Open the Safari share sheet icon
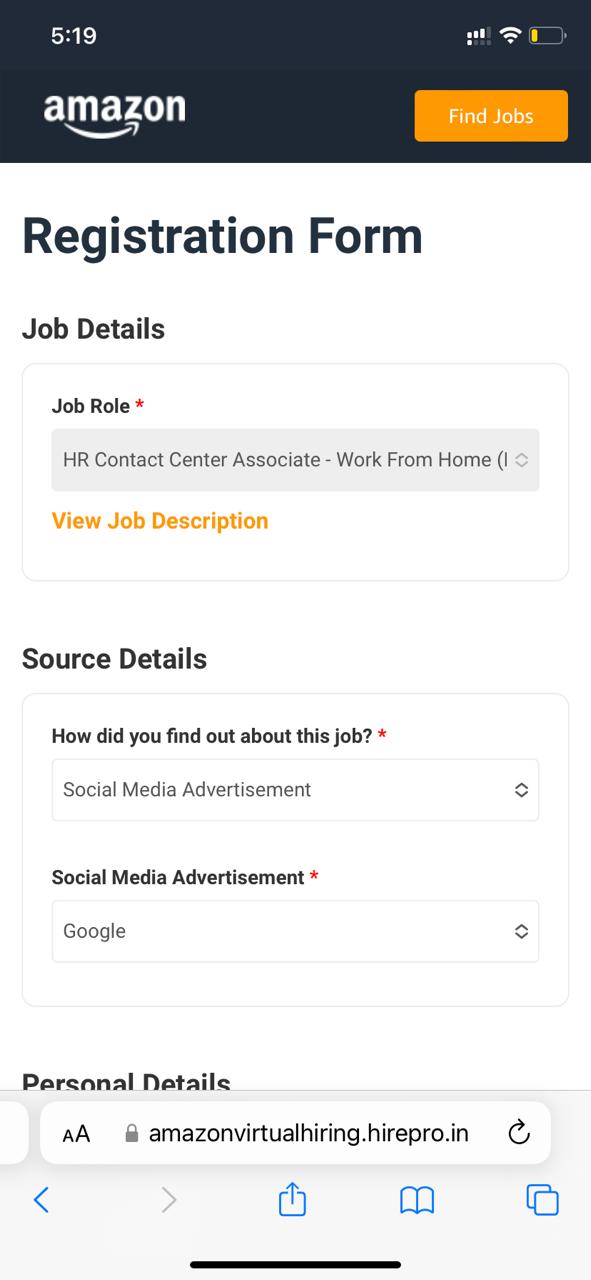Screen dimensions: 591x1280 point(292,1198)
